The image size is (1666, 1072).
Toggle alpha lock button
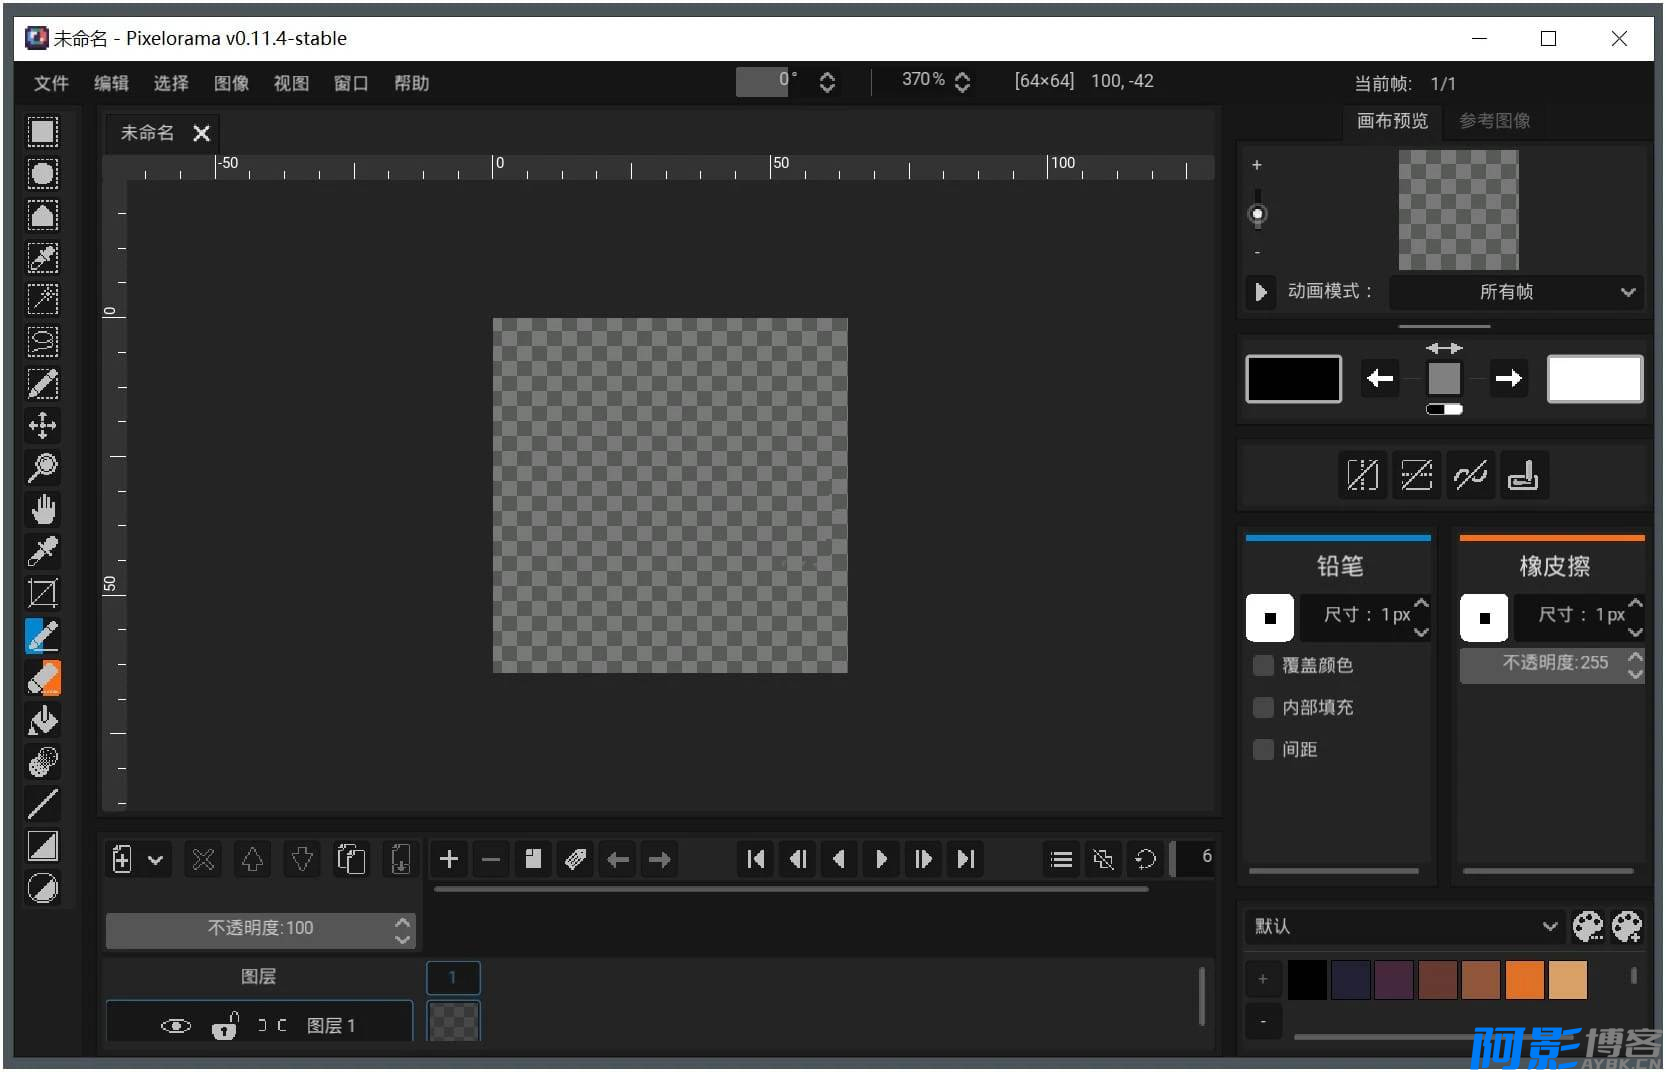[1523, 475]
